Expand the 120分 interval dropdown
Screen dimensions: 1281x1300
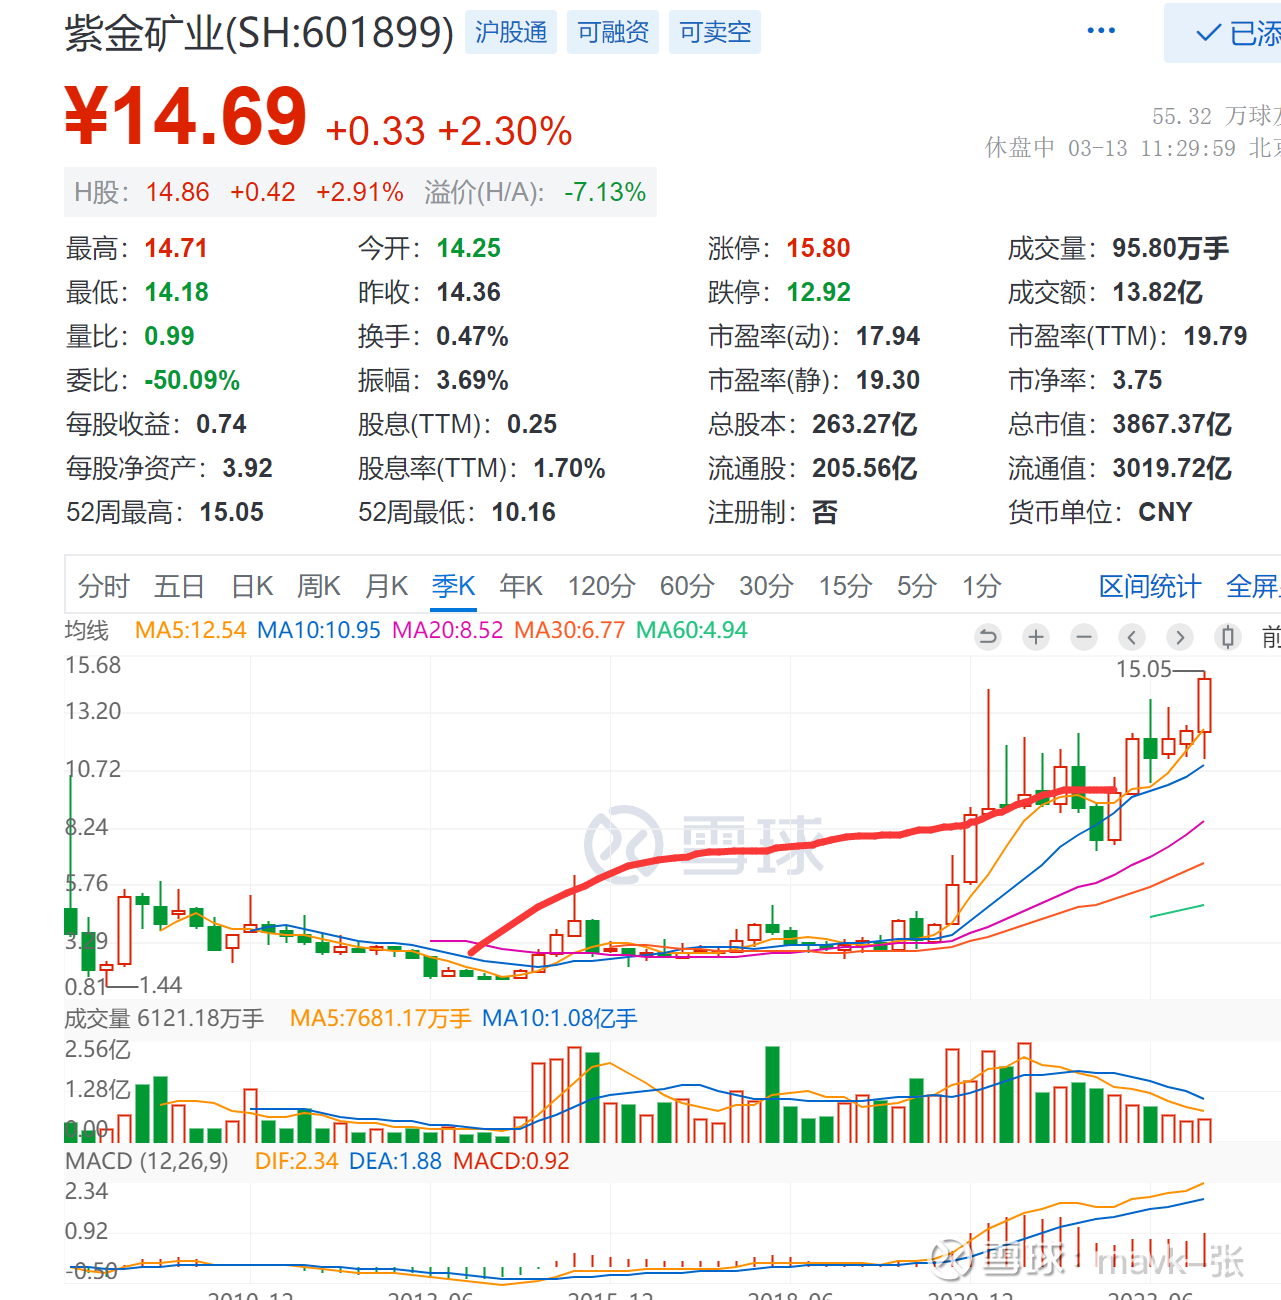(x=600, y=587)
